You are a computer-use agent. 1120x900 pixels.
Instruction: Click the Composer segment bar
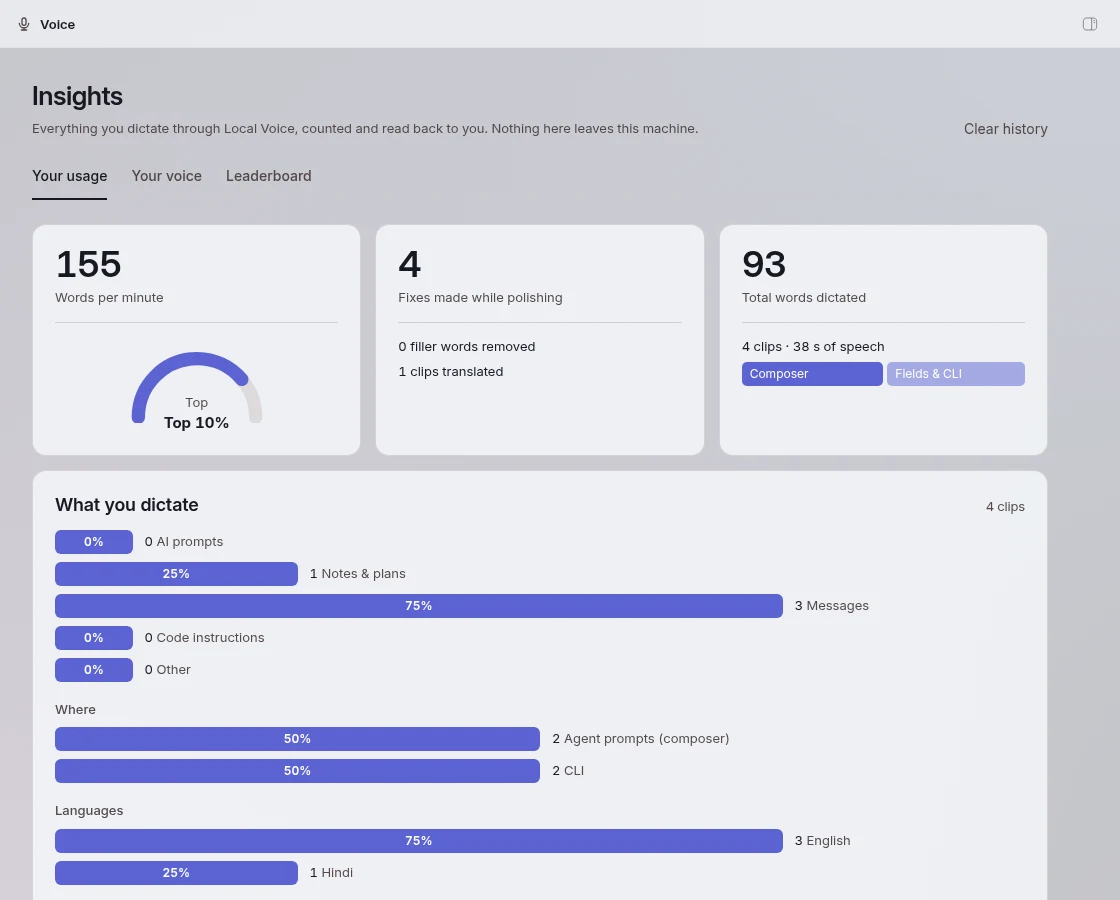(x=812, y=374)
